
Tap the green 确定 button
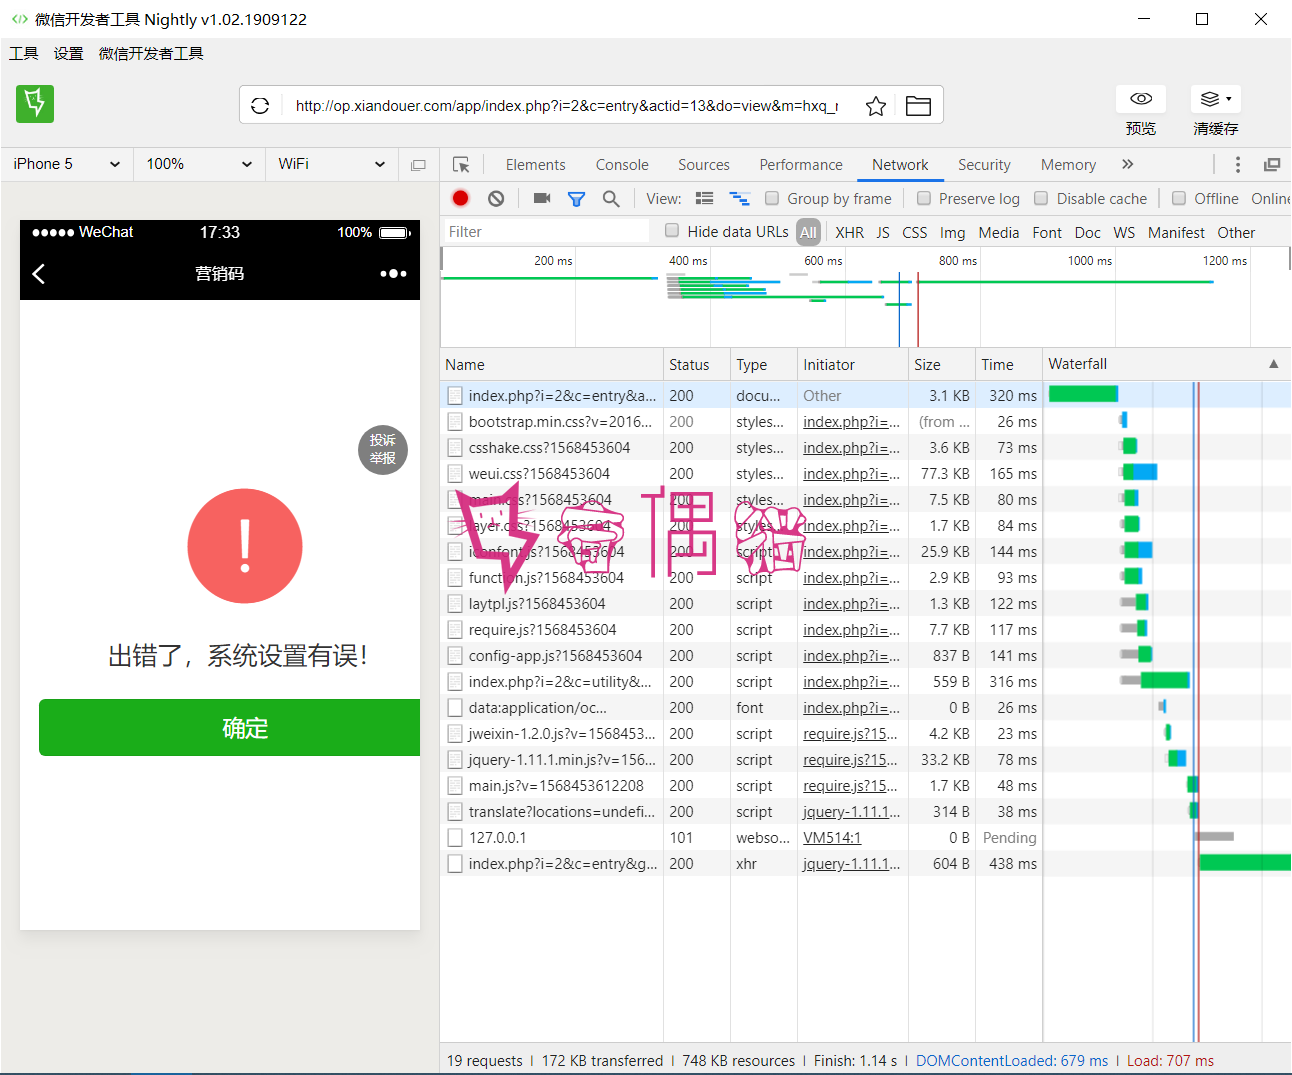click(x=229, y=728)
